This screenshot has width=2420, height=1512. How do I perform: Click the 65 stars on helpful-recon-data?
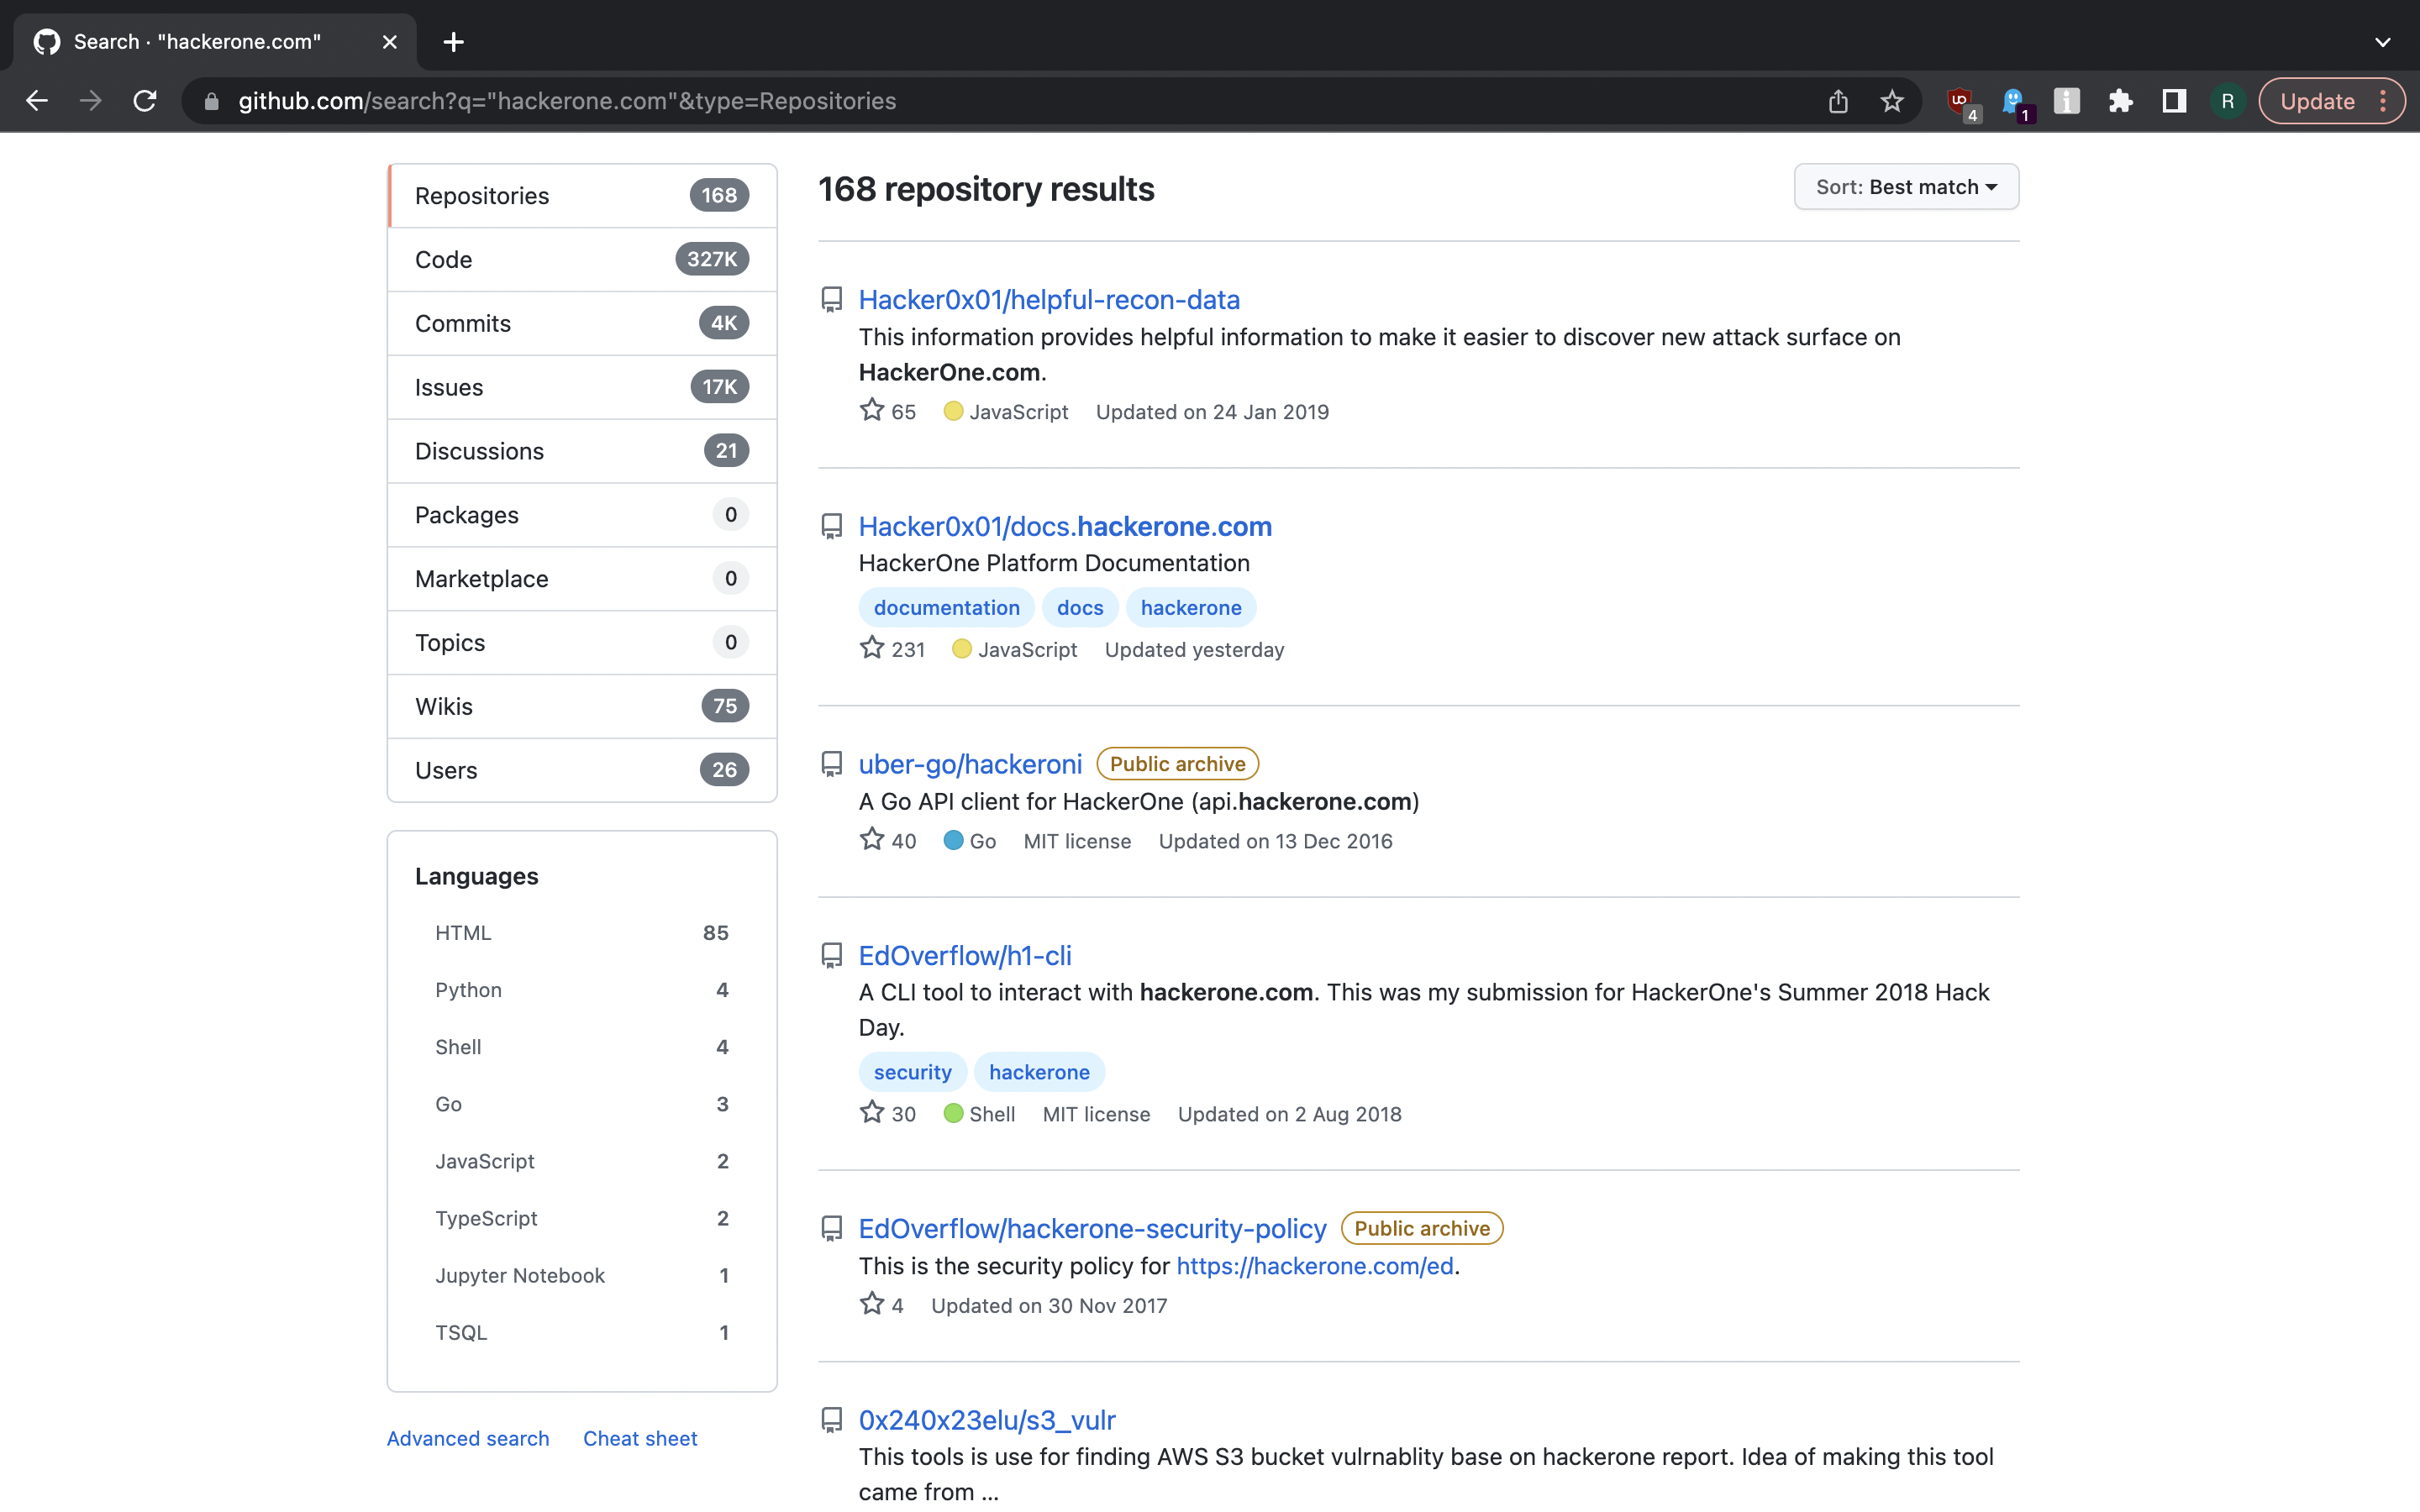pyautogui.click(x=887, y=412)
